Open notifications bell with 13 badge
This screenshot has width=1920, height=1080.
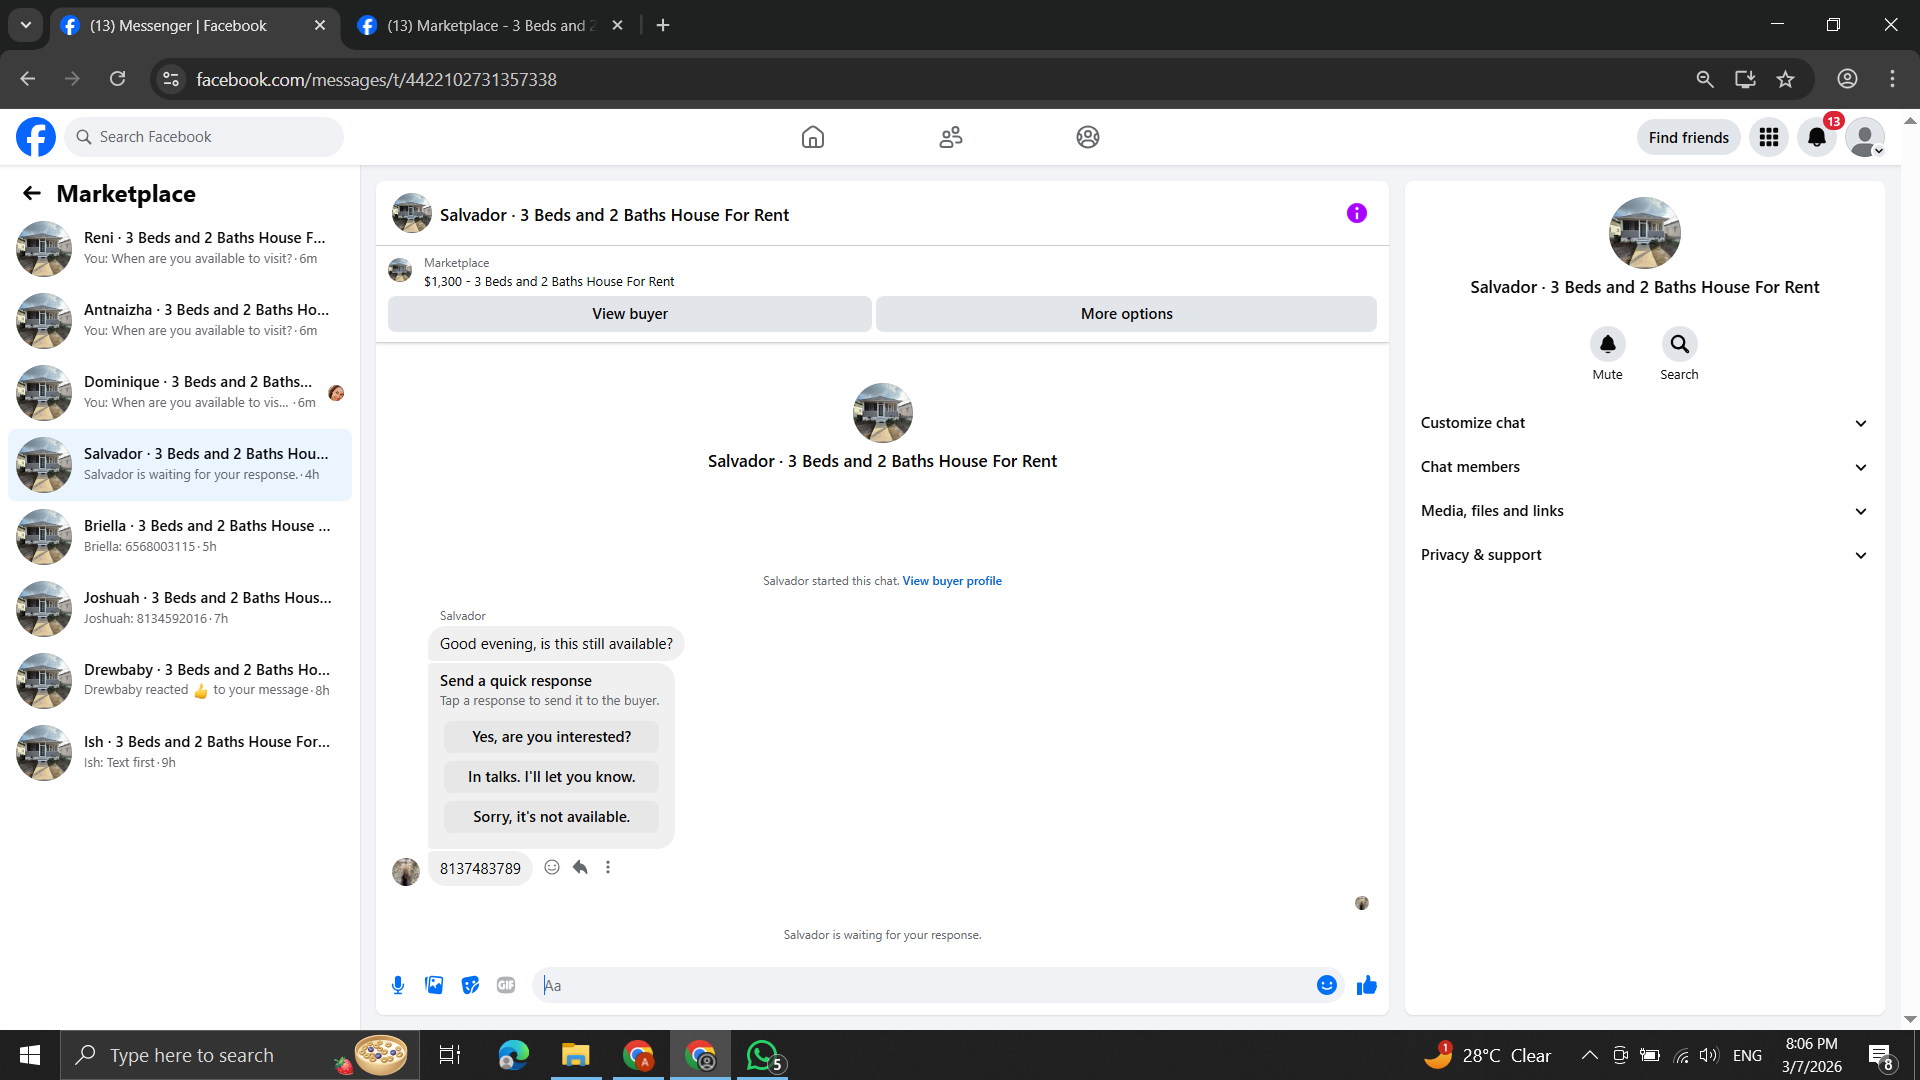coord(1817,137)
